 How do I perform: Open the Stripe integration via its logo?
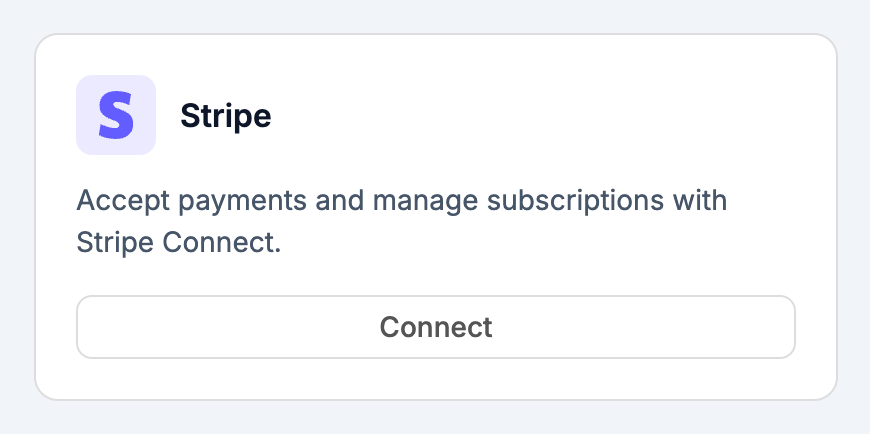point(116,115)
